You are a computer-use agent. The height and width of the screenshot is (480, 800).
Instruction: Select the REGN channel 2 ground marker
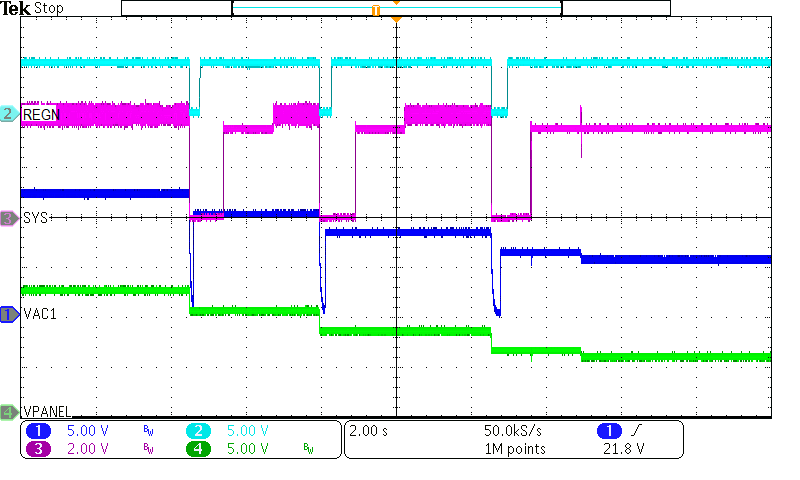[x=9, y=114]
